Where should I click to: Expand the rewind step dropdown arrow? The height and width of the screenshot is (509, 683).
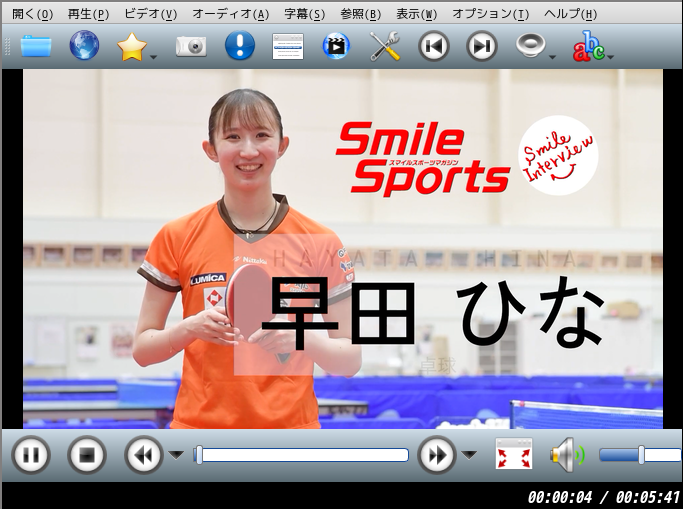point(176,455)
